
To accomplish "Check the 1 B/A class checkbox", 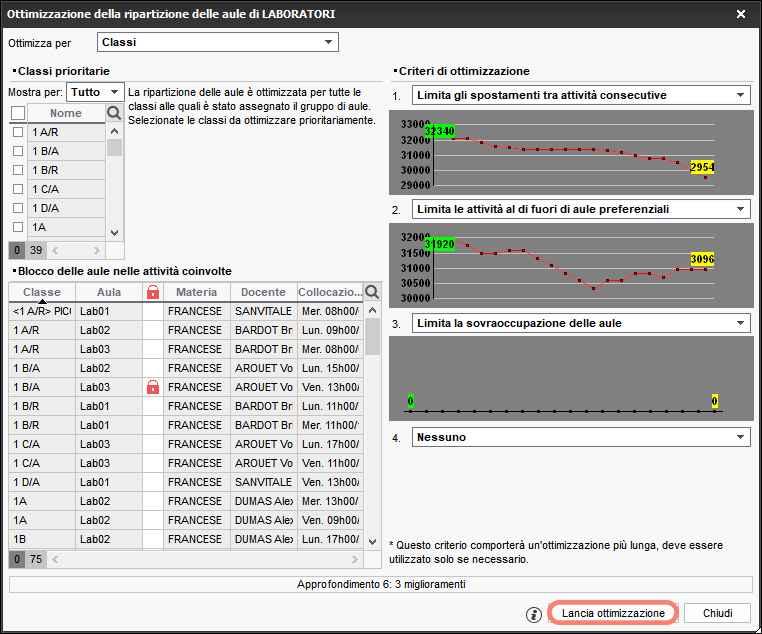I will tap(18, 151).
